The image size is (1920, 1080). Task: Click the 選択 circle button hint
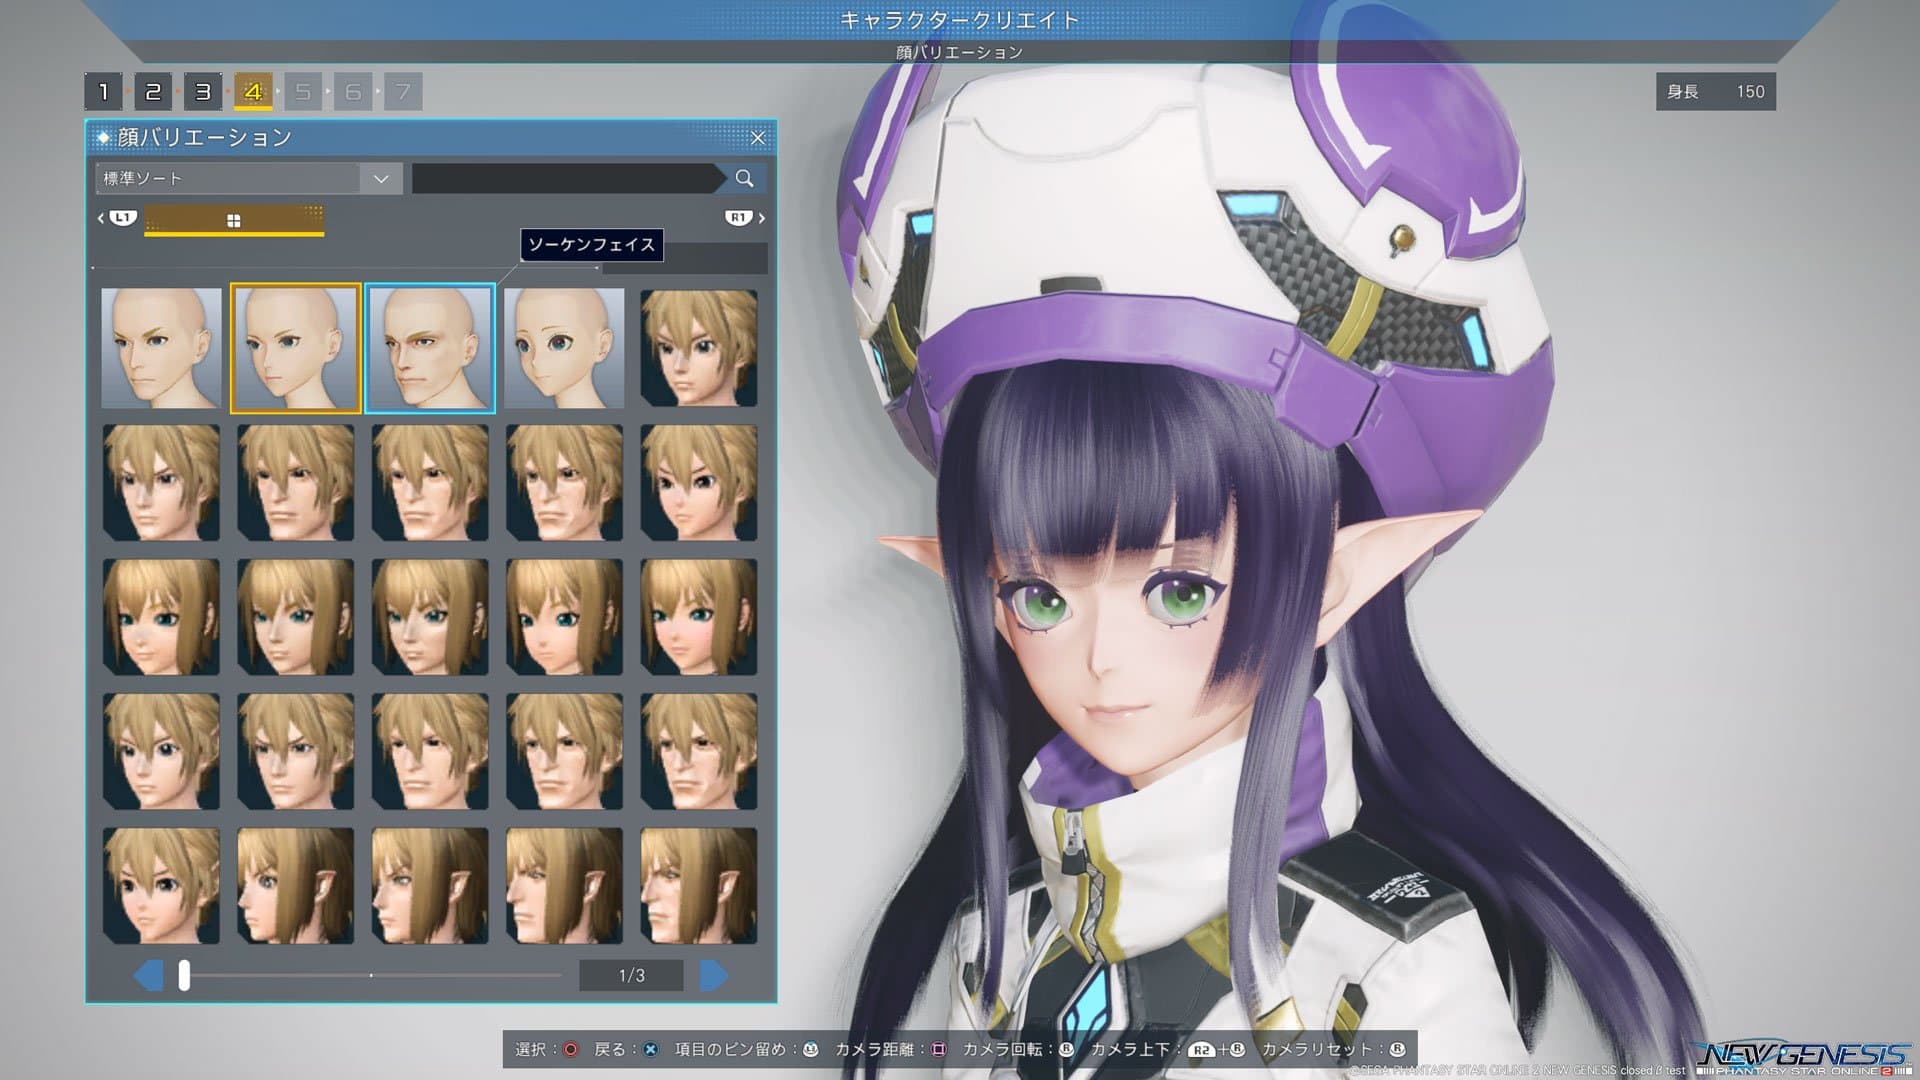546,1049
